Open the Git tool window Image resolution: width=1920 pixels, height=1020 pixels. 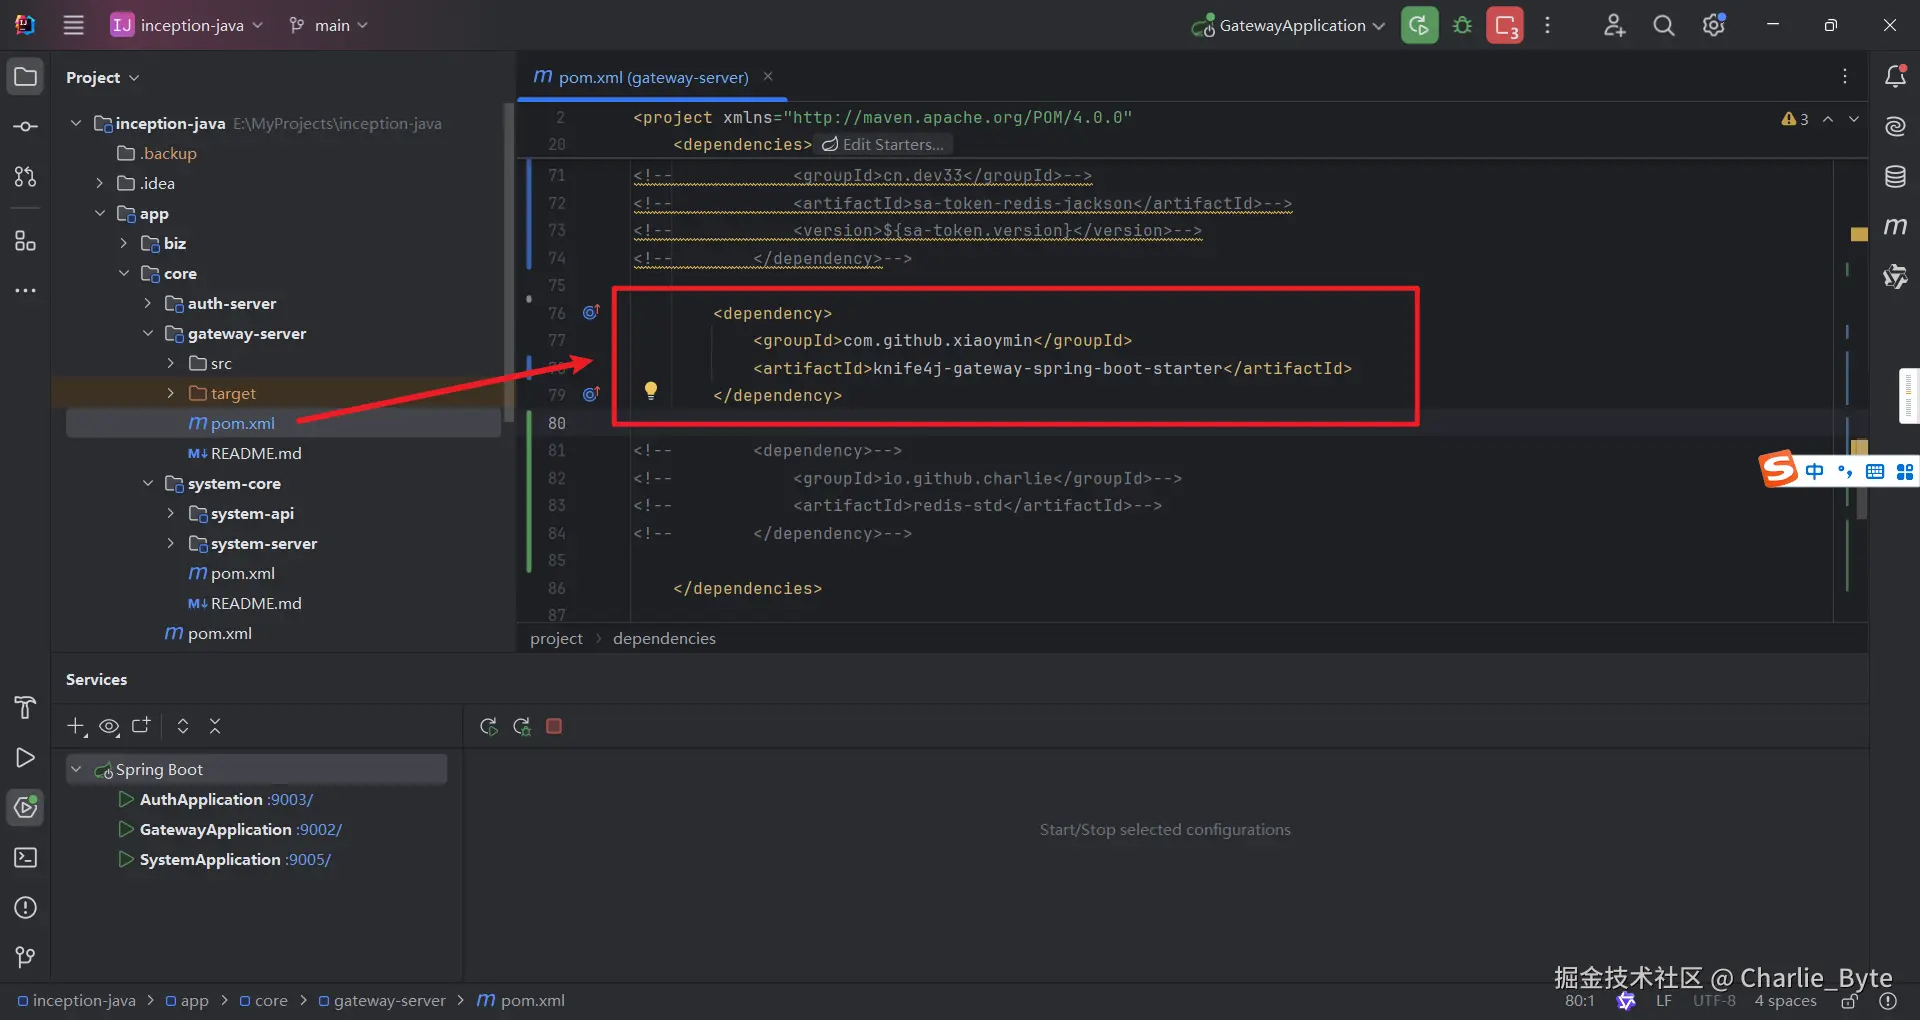[26, 957]
